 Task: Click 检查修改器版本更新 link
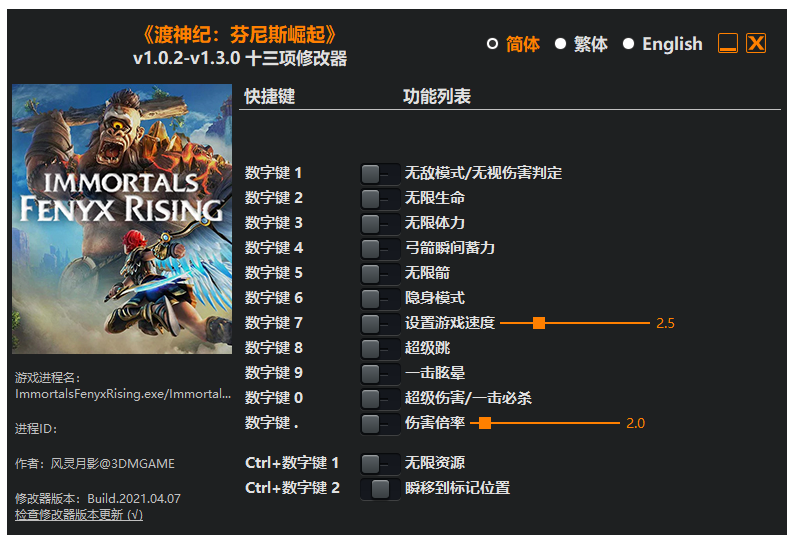(x=79, y=515)
